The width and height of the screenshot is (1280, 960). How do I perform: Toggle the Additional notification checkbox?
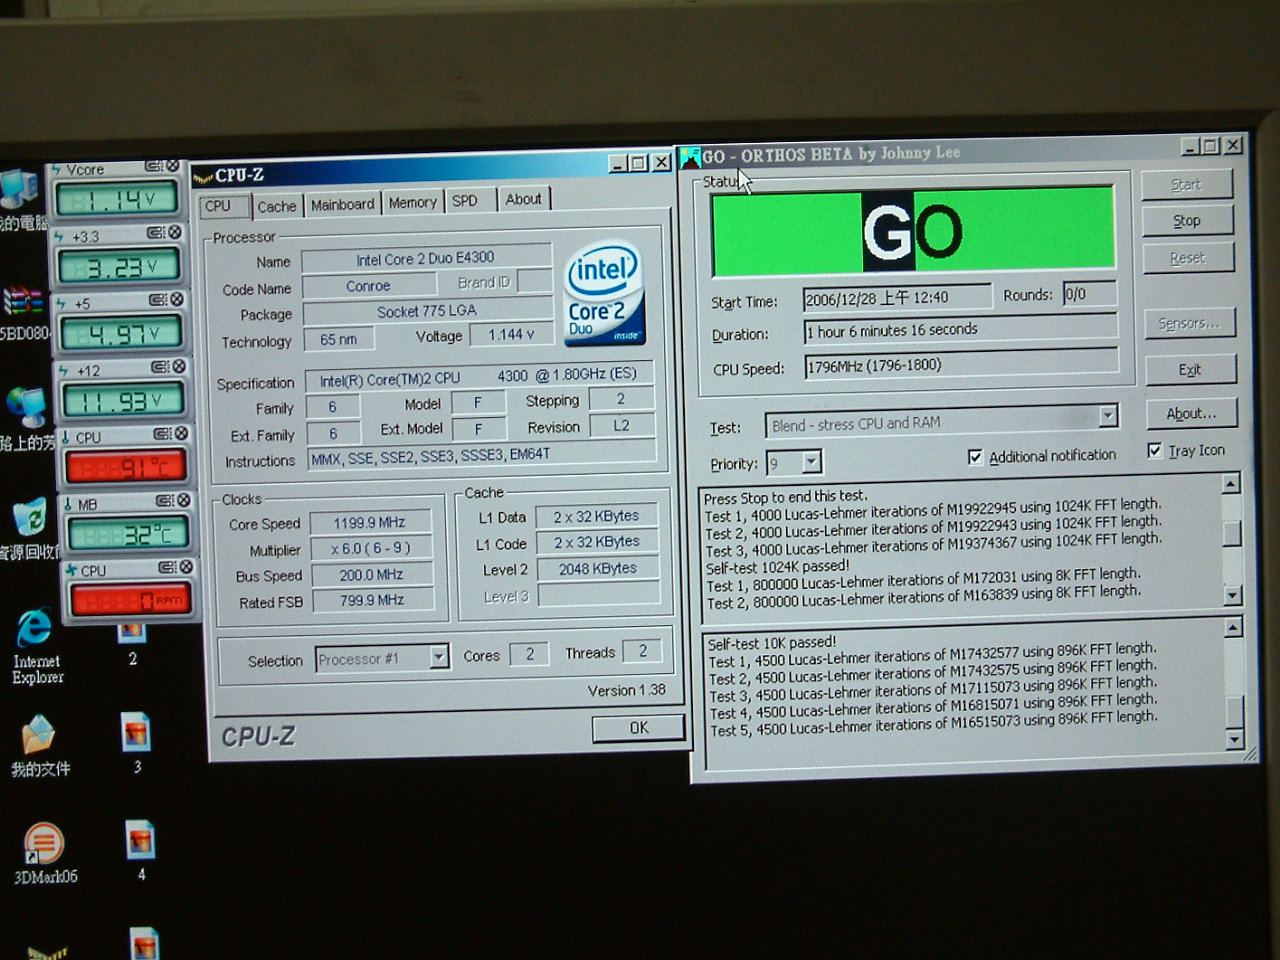[x=975, y=457]
